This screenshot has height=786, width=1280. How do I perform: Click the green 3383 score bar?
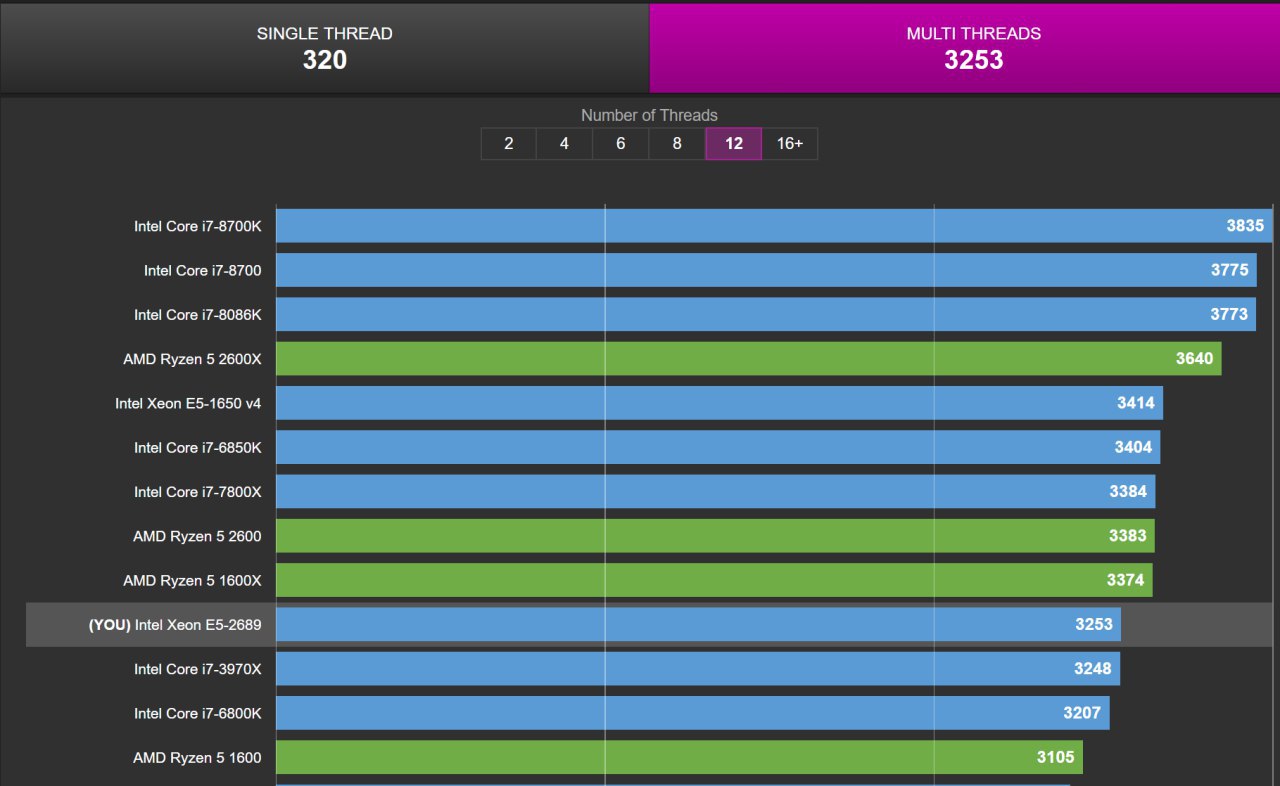715,536
